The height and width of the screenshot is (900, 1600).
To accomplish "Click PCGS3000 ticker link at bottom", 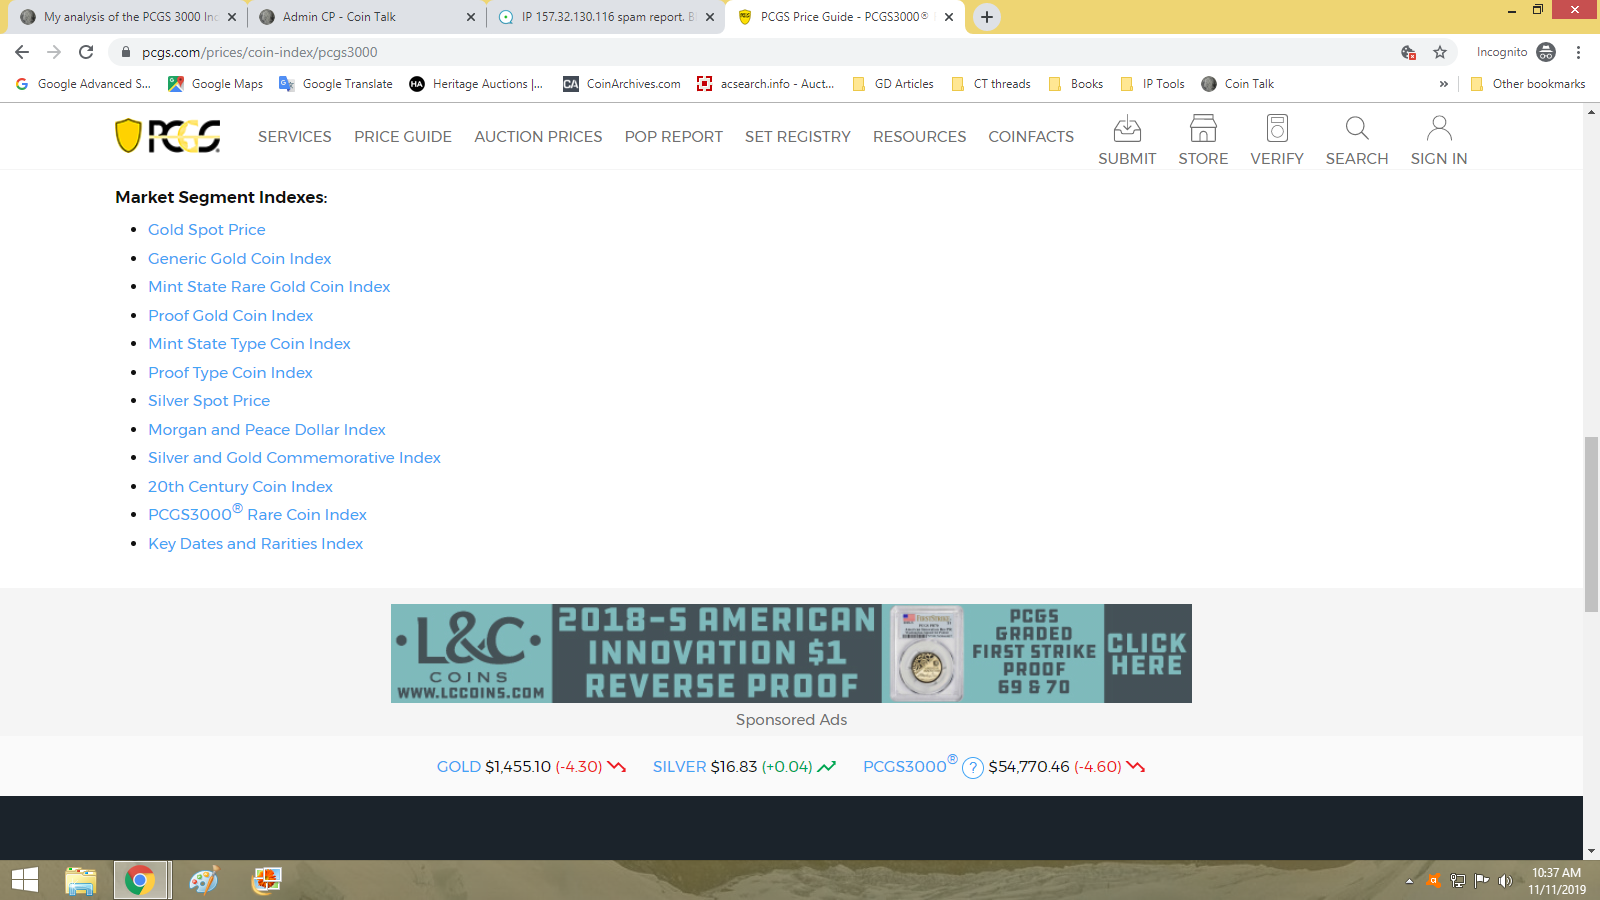I will click(905, 767).
